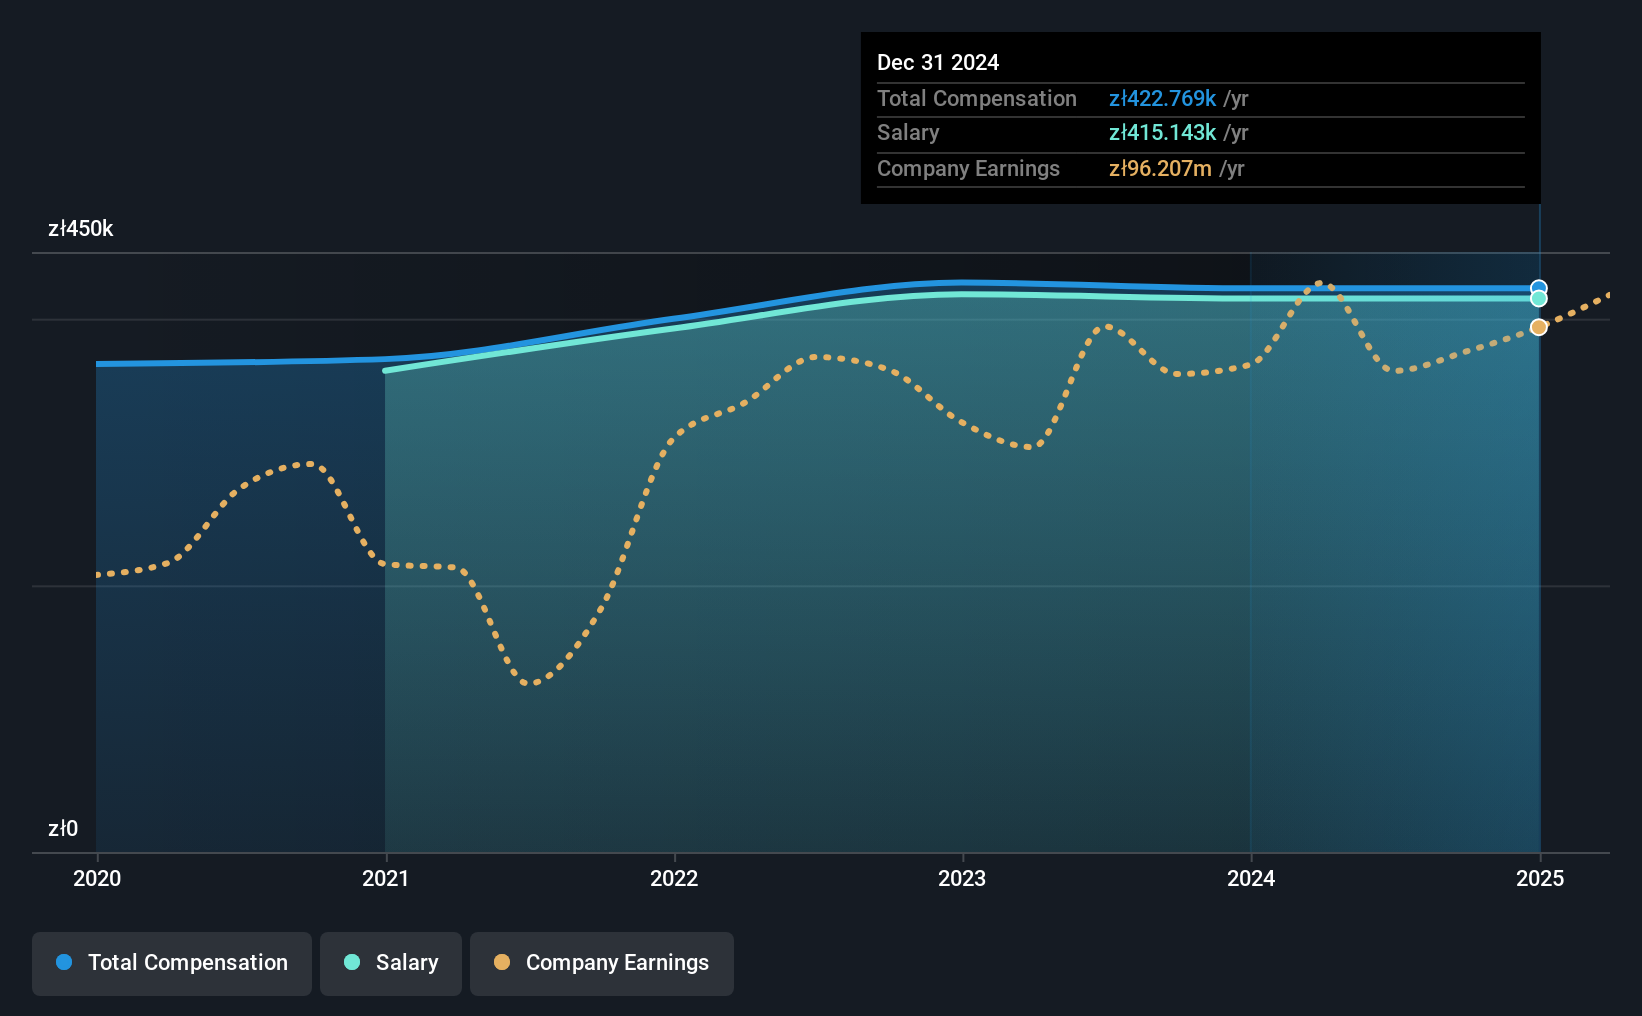1642x1016 pixels.
Task: Click the 2023 x-axis label
Action: pyautogui.click(x=962, y=878)
